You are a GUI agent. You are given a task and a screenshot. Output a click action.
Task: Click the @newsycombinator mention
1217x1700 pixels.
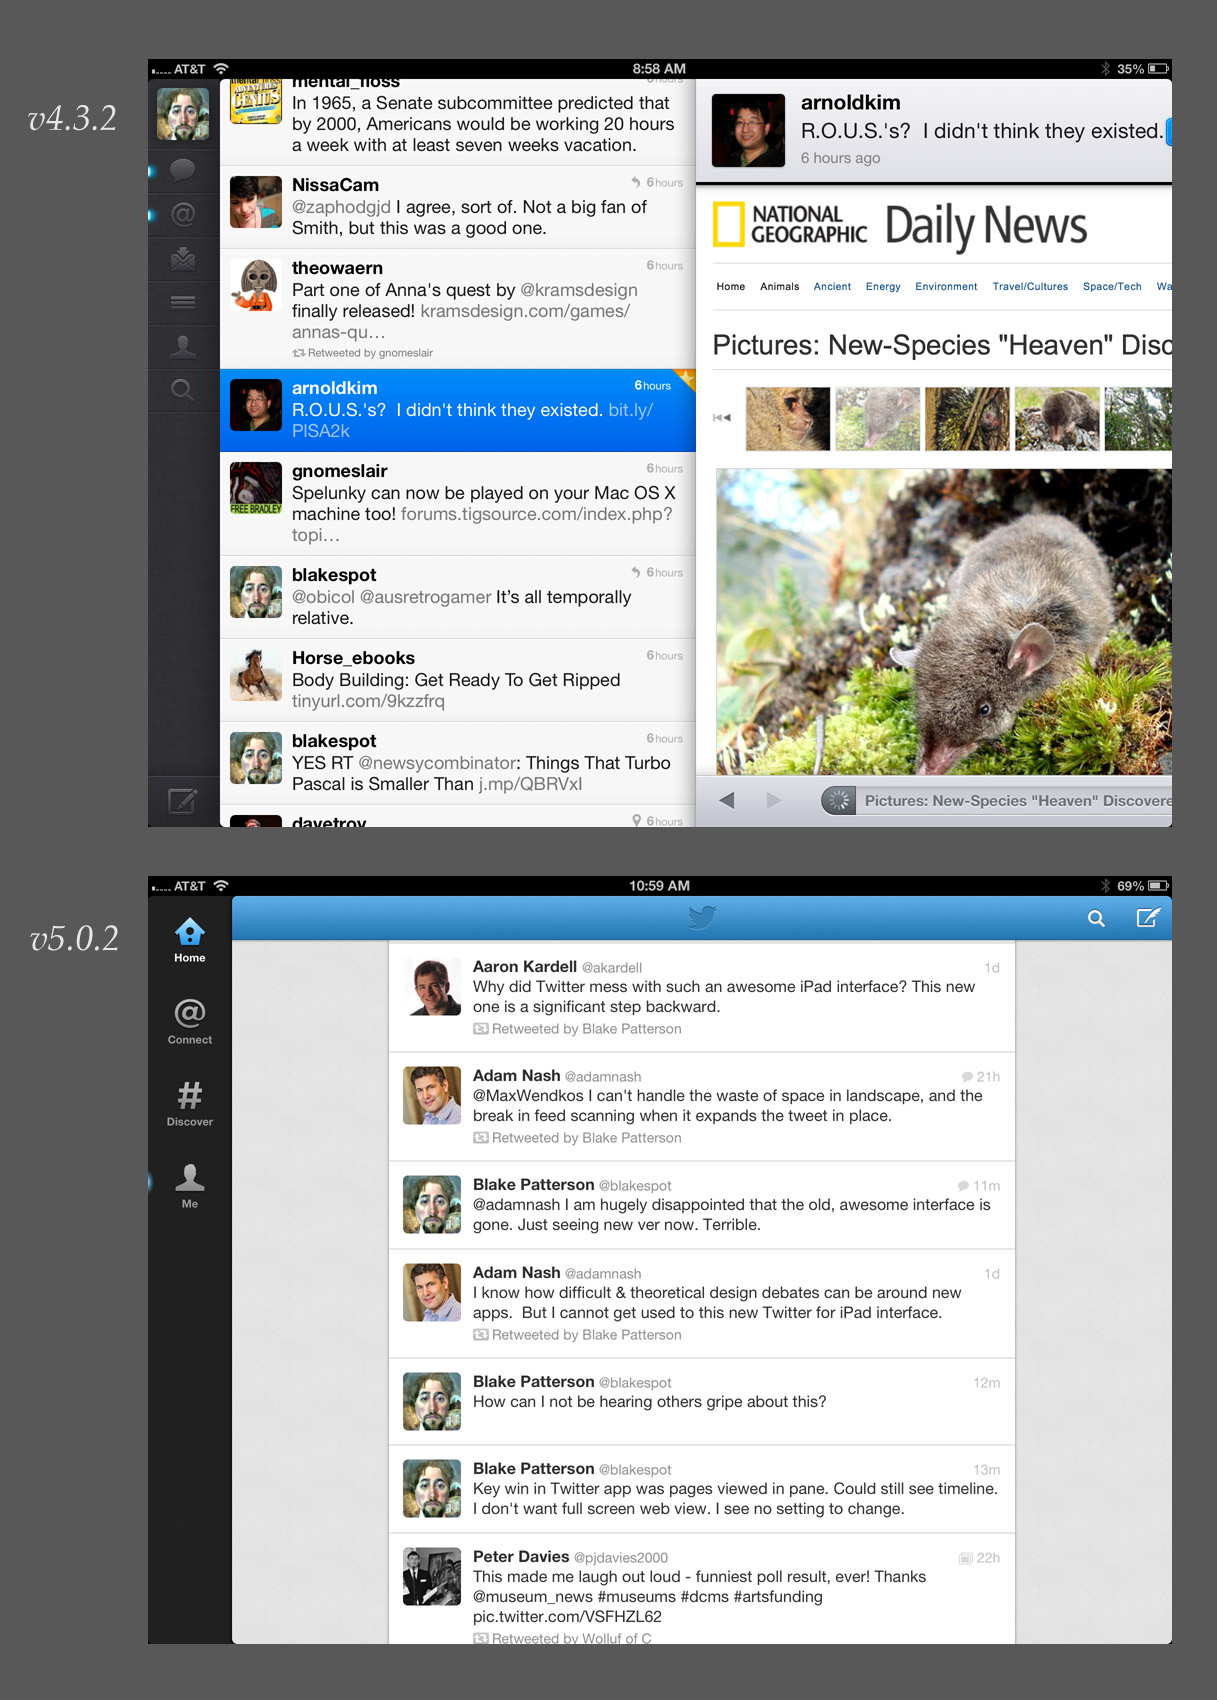click(438, 763)
